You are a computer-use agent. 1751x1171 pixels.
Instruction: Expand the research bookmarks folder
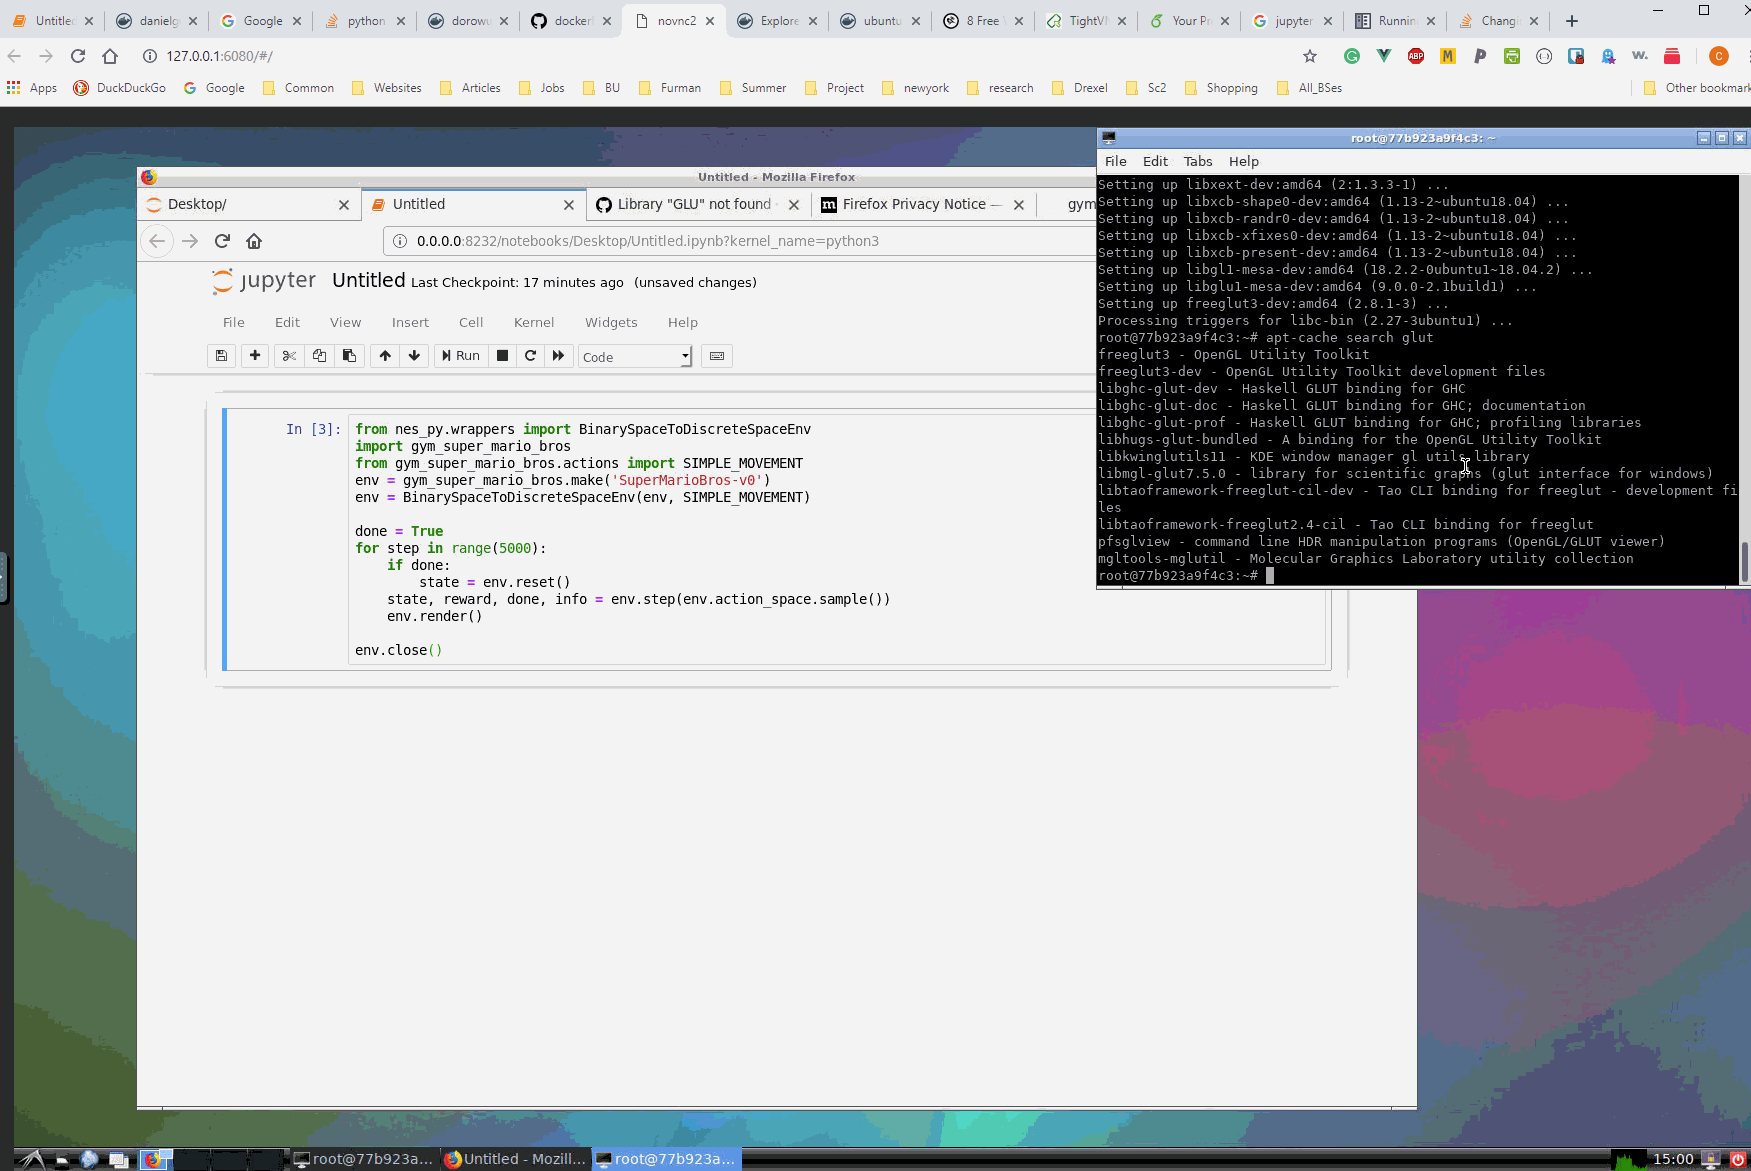click(x=1000, y=88)
